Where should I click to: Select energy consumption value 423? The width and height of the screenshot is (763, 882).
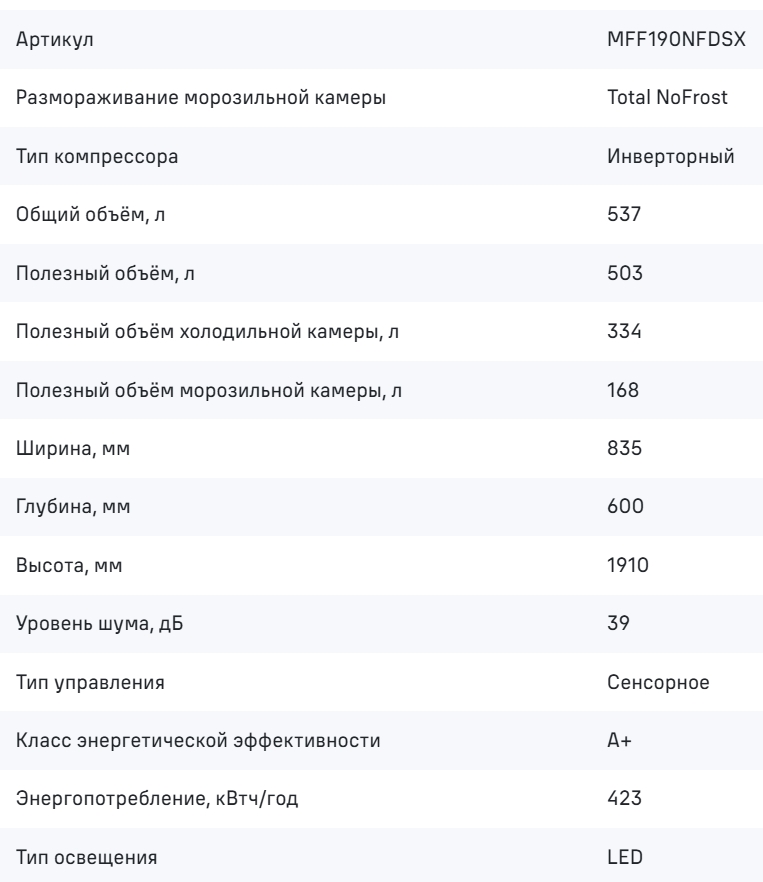[625, 798]
